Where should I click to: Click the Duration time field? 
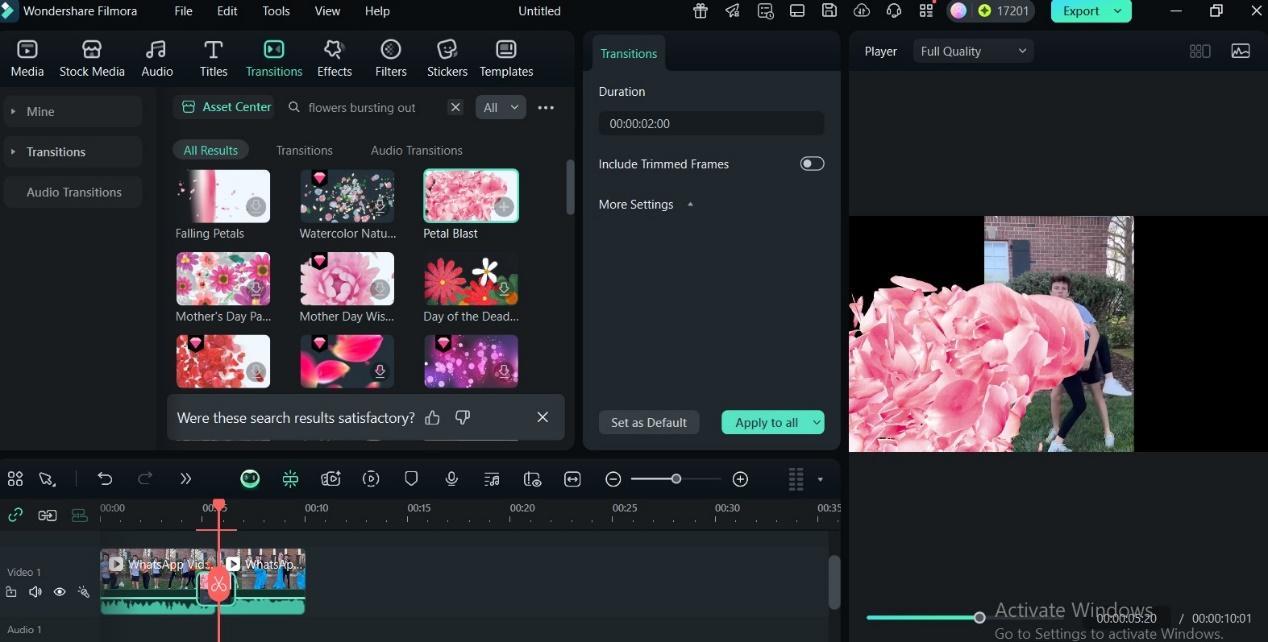point(711,124)
